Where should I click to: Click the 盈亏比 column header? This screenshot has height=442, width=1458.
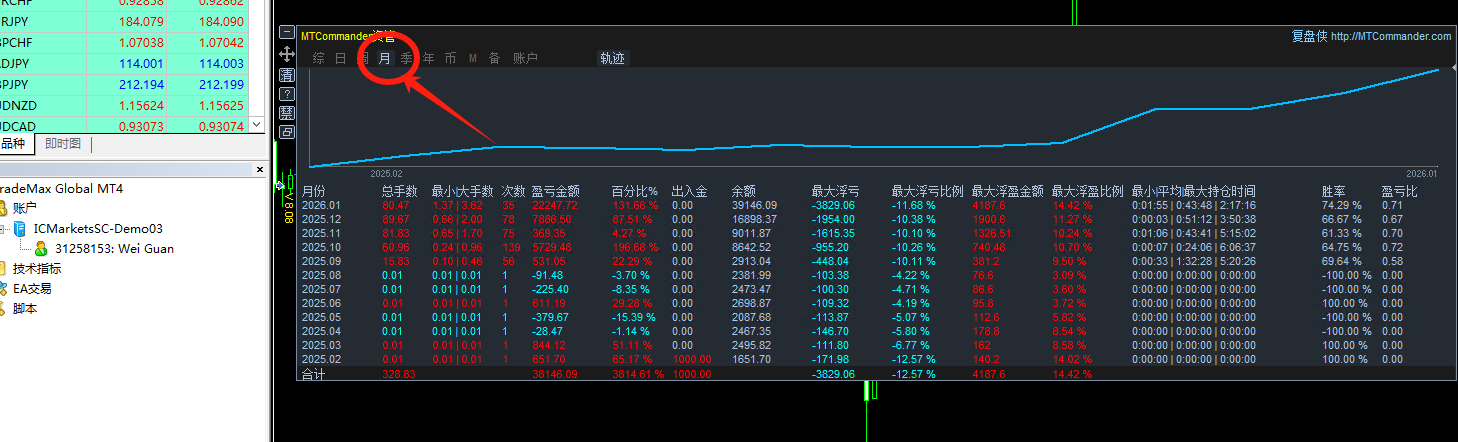tap(1400, 191)
